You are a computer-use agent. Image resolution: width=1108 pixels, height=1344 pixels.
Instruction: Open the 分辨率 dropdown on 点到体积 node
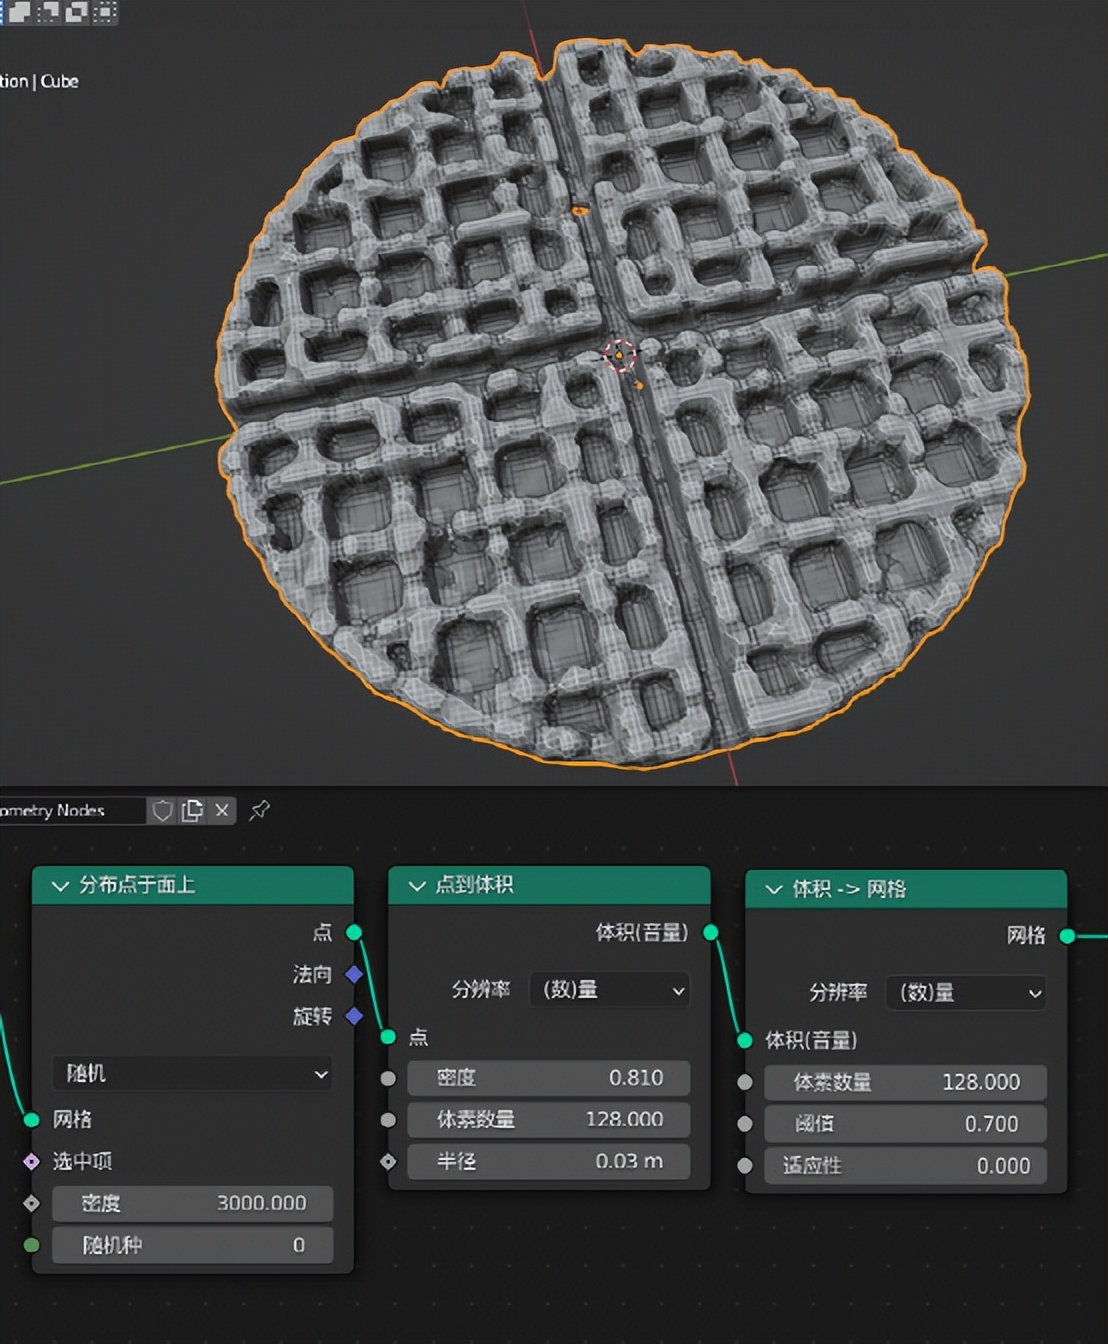609,990
